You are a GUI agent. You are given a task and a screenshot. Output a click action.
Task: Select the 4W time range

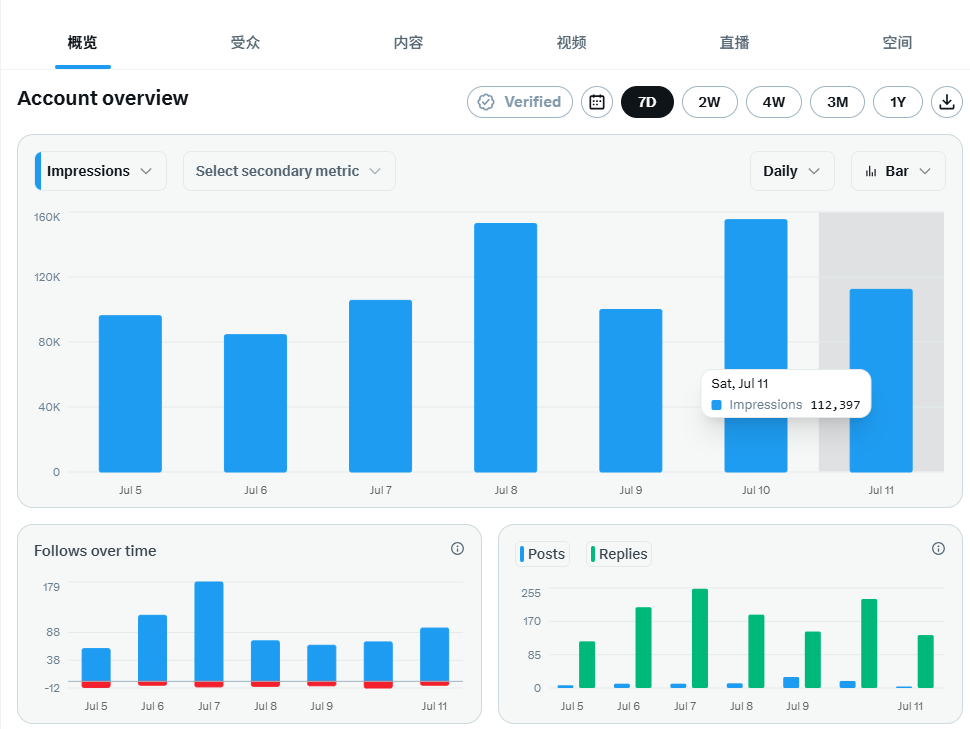pos(773,102)
